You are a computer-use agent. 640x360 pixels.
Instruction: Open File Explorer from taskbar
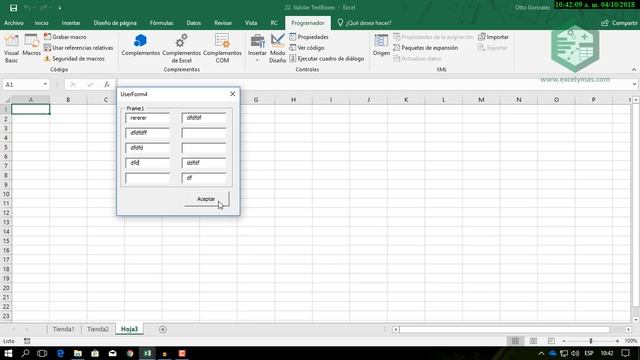click(78, 353)
